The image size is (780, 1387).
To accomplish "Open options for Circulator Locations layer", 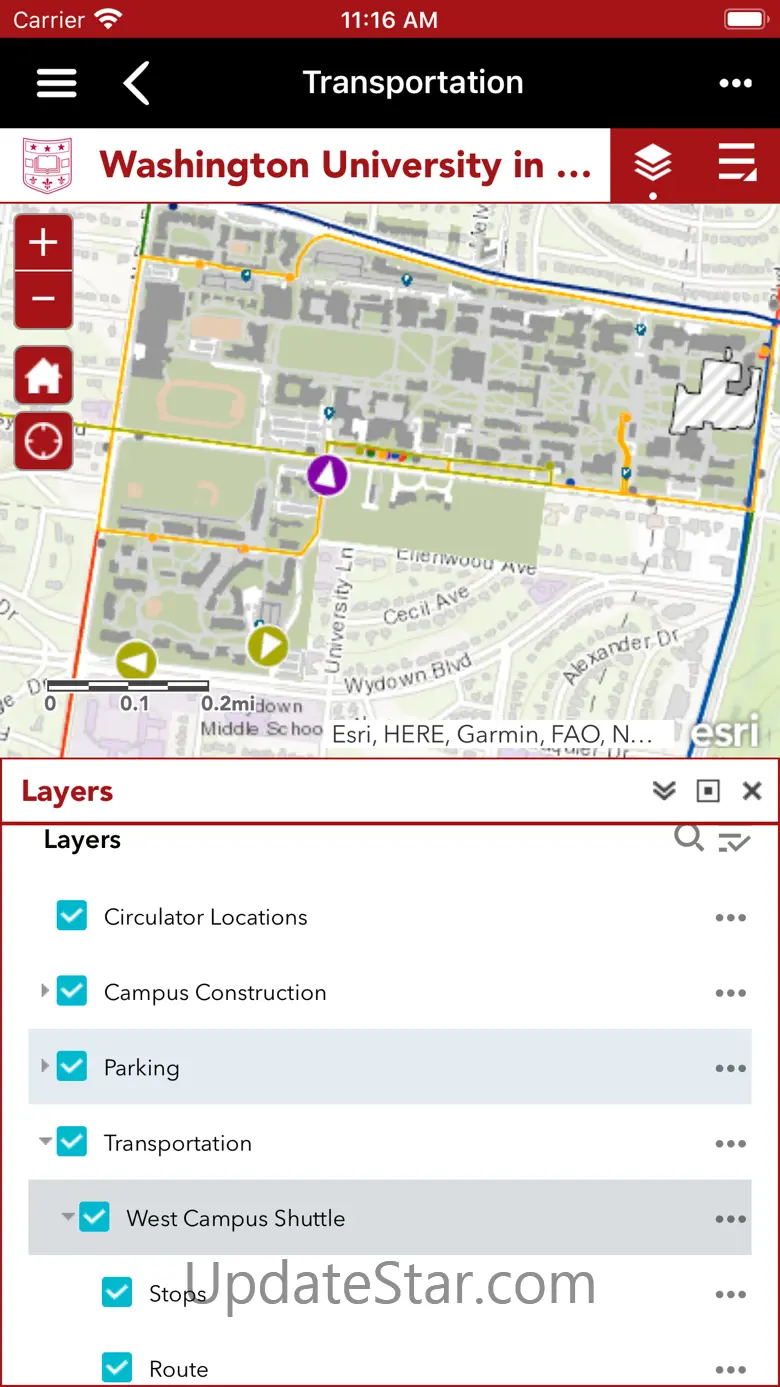I will coord(730,918).
